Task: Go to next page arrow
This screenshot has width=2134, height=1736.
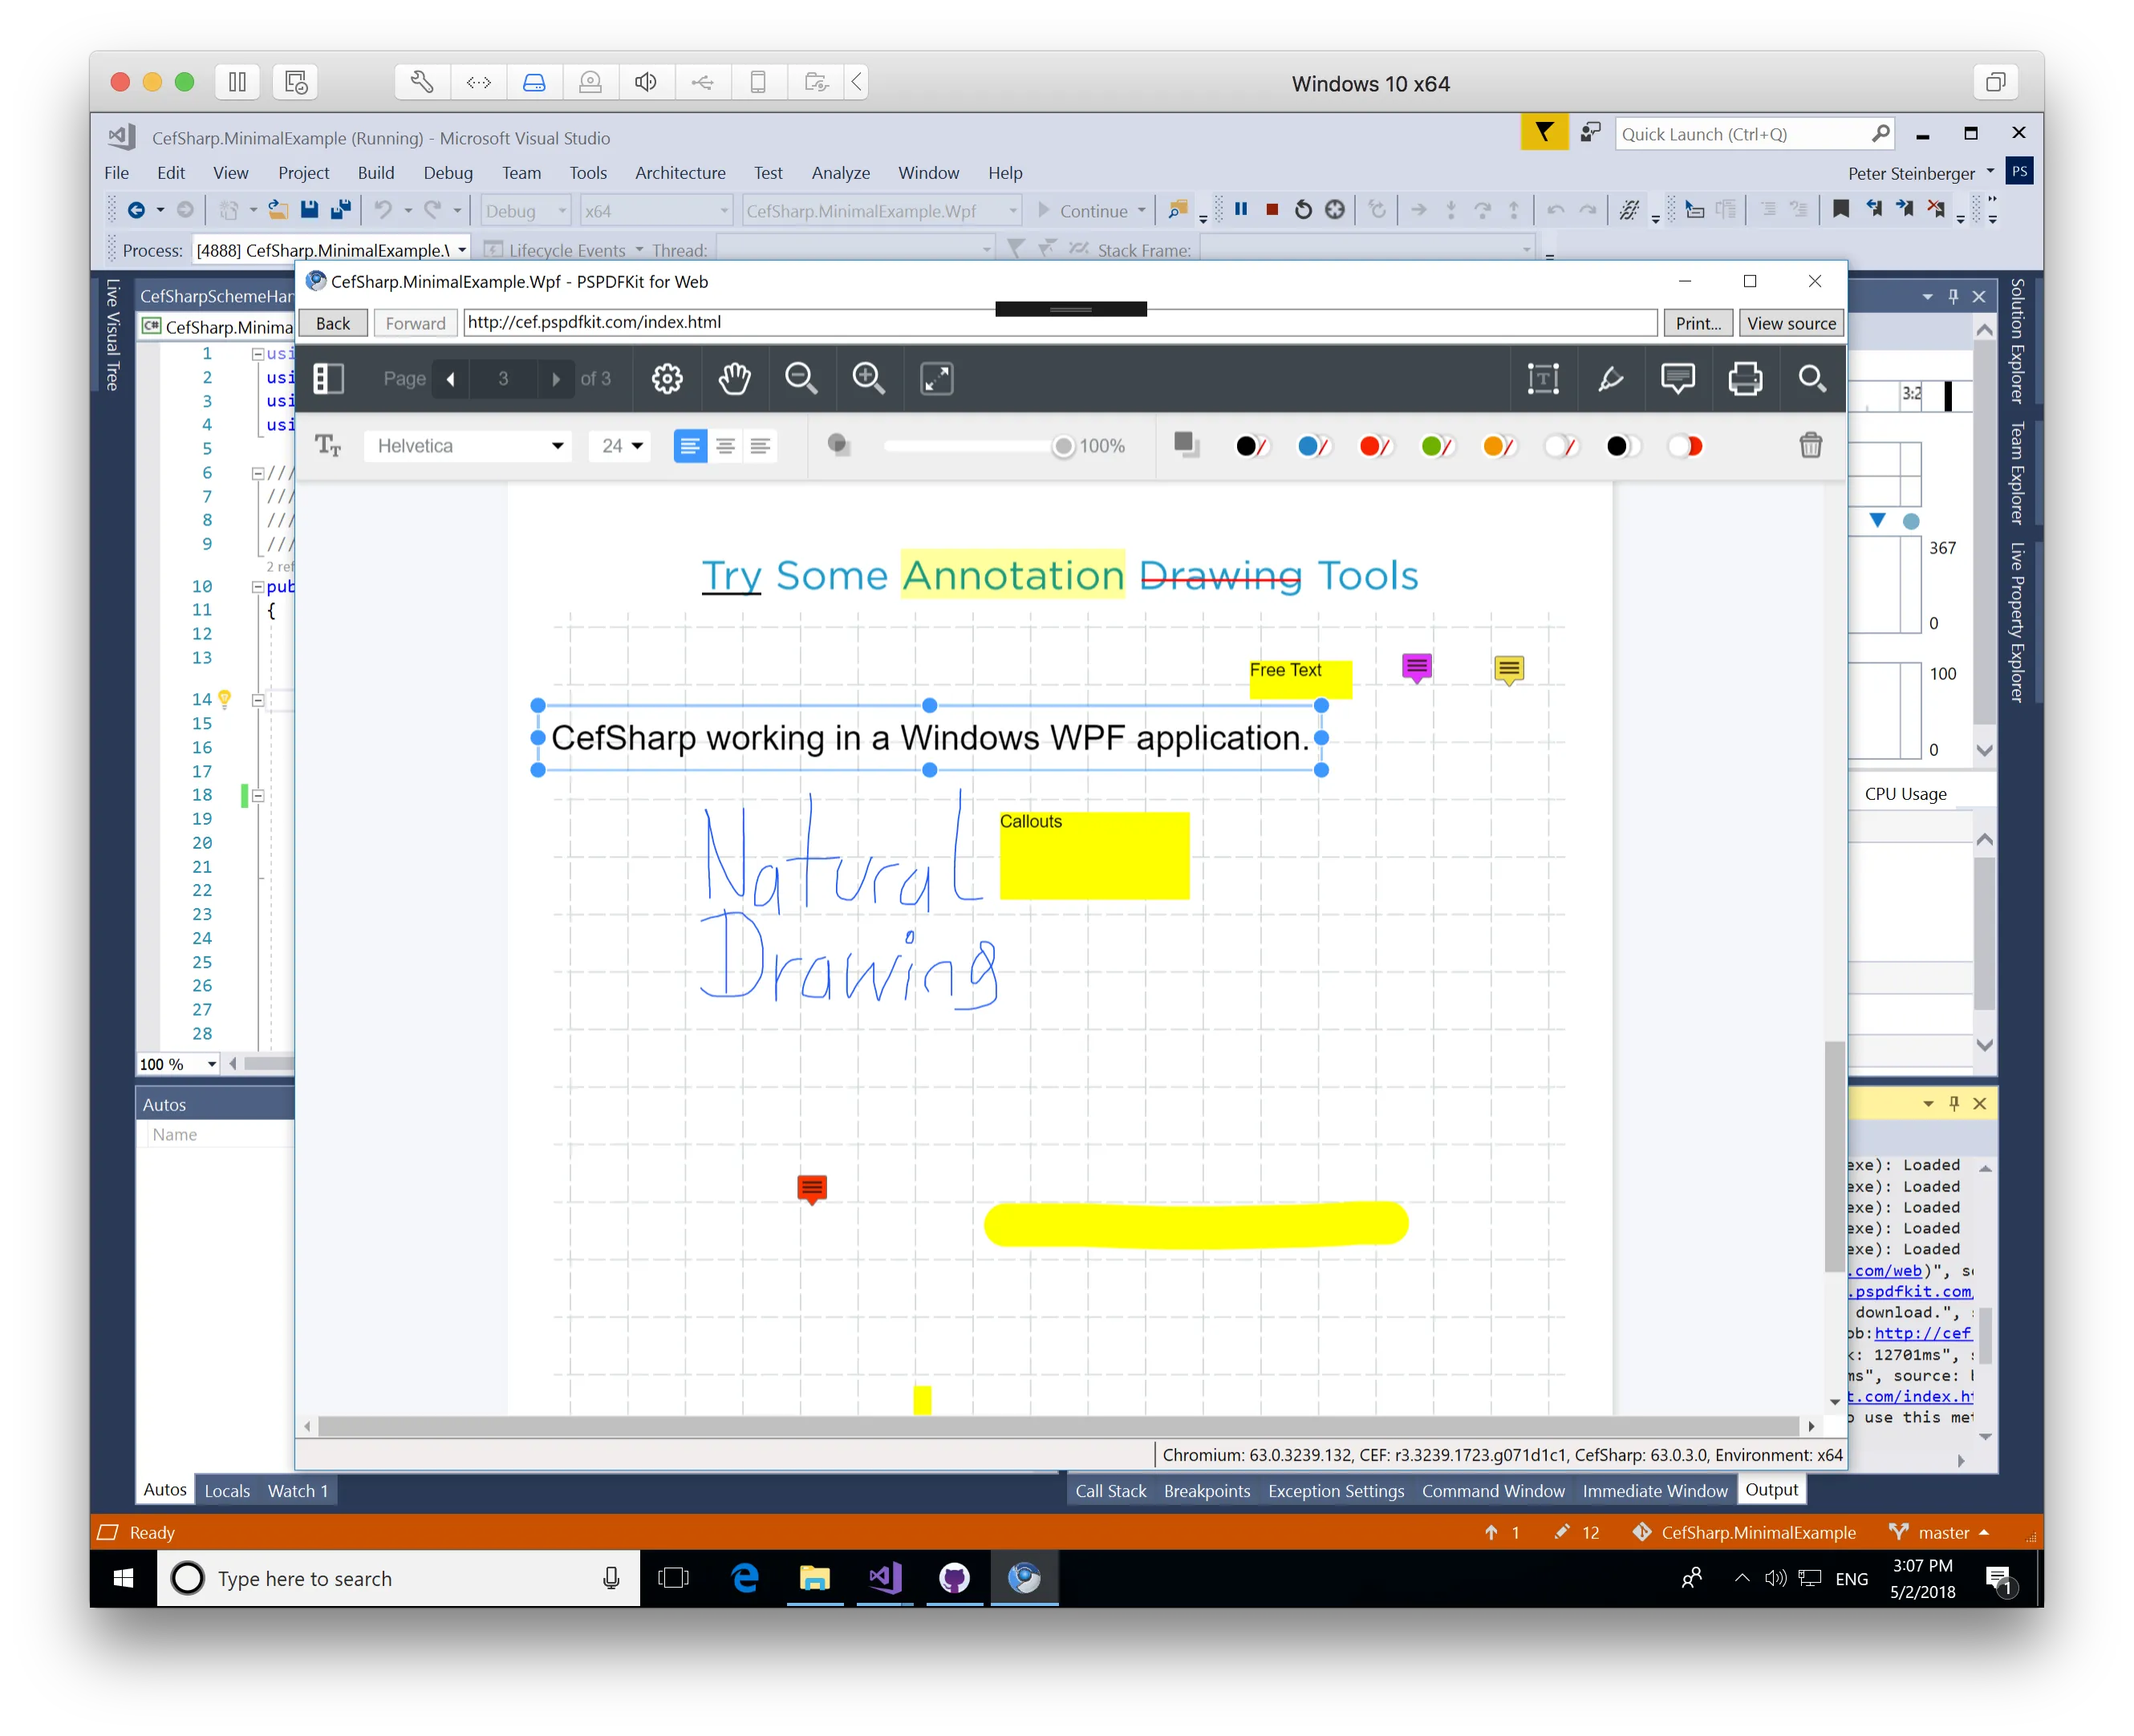Action: 556,379
